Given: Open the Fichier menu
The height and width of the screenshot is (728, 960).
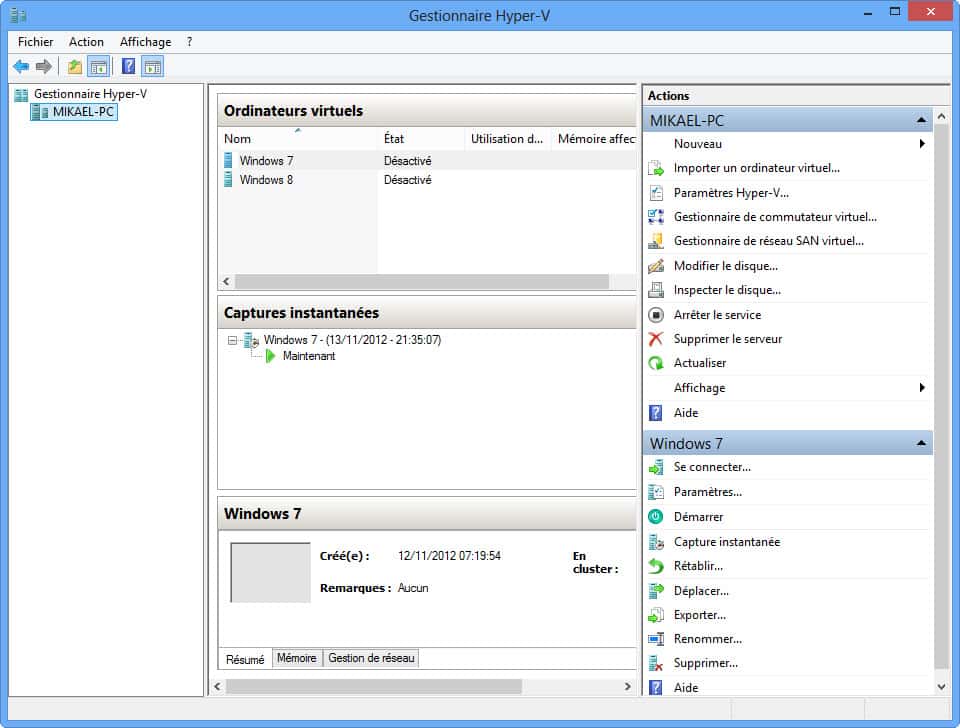Looking at the screenshot, I should click(36, 42).
